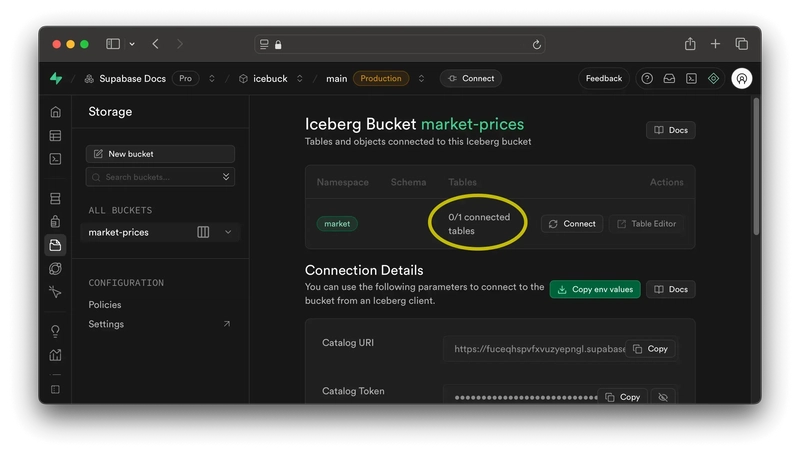
Task: Click the icebuck project name
Action: 270,79
